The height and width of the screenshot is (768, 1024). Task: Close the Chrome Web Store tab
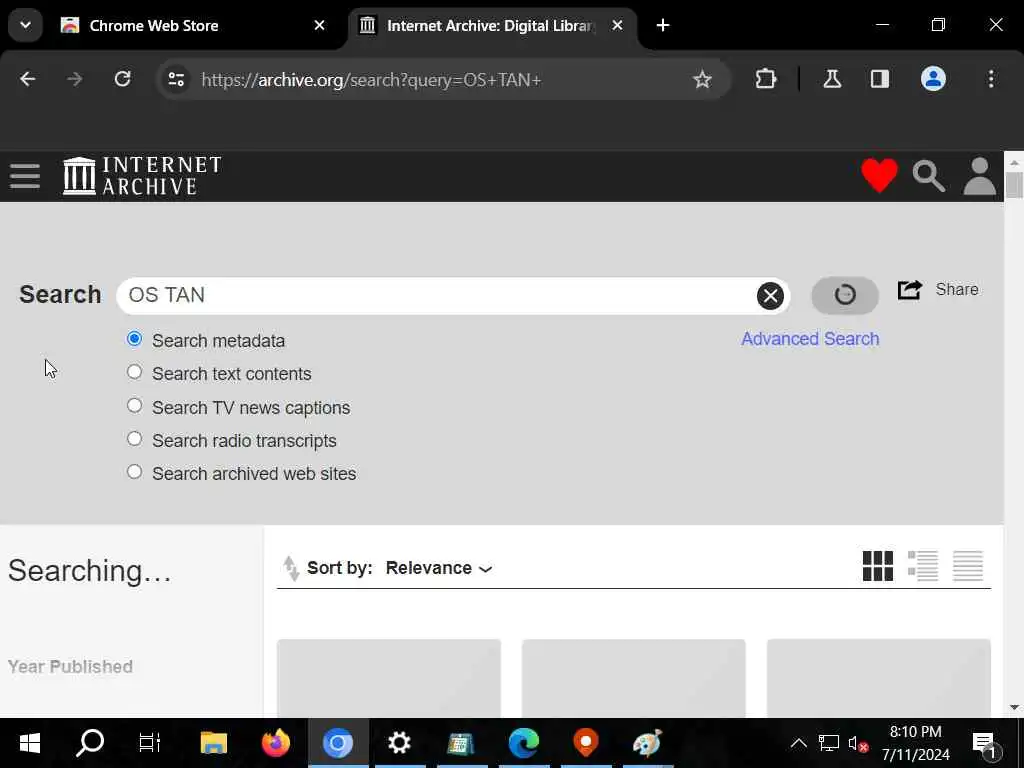pyautogui.click(x=319, y=25)
